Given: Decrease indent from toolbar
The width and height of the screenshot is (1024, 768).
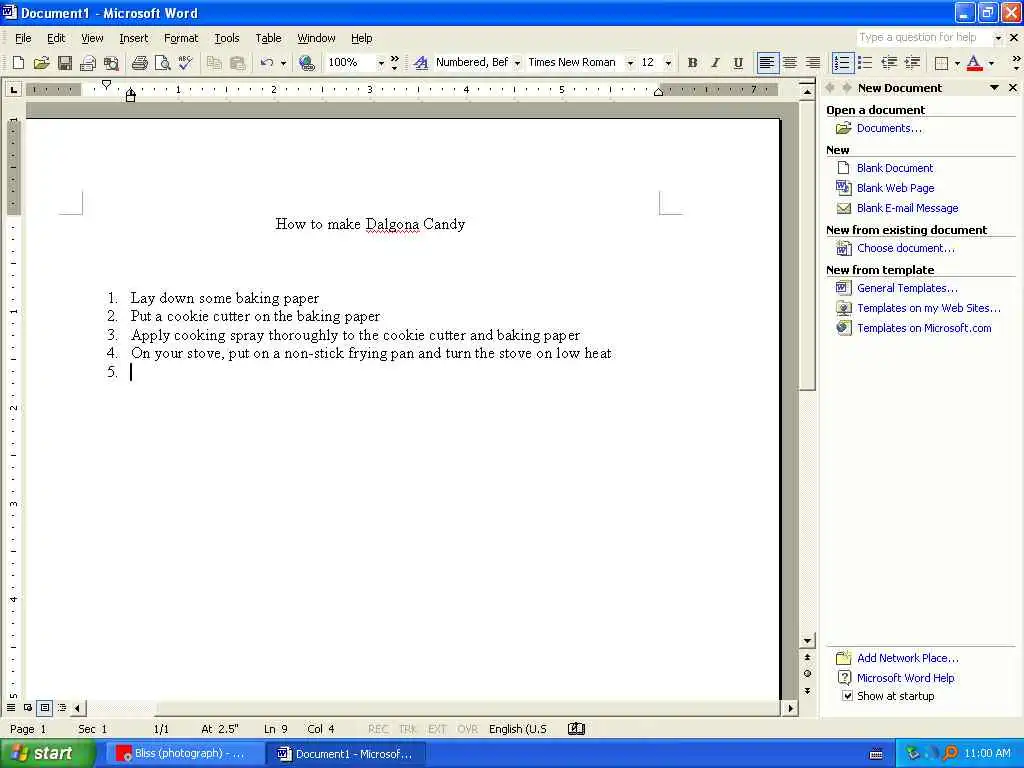Looking at the screenshot, I should (889, 63).
